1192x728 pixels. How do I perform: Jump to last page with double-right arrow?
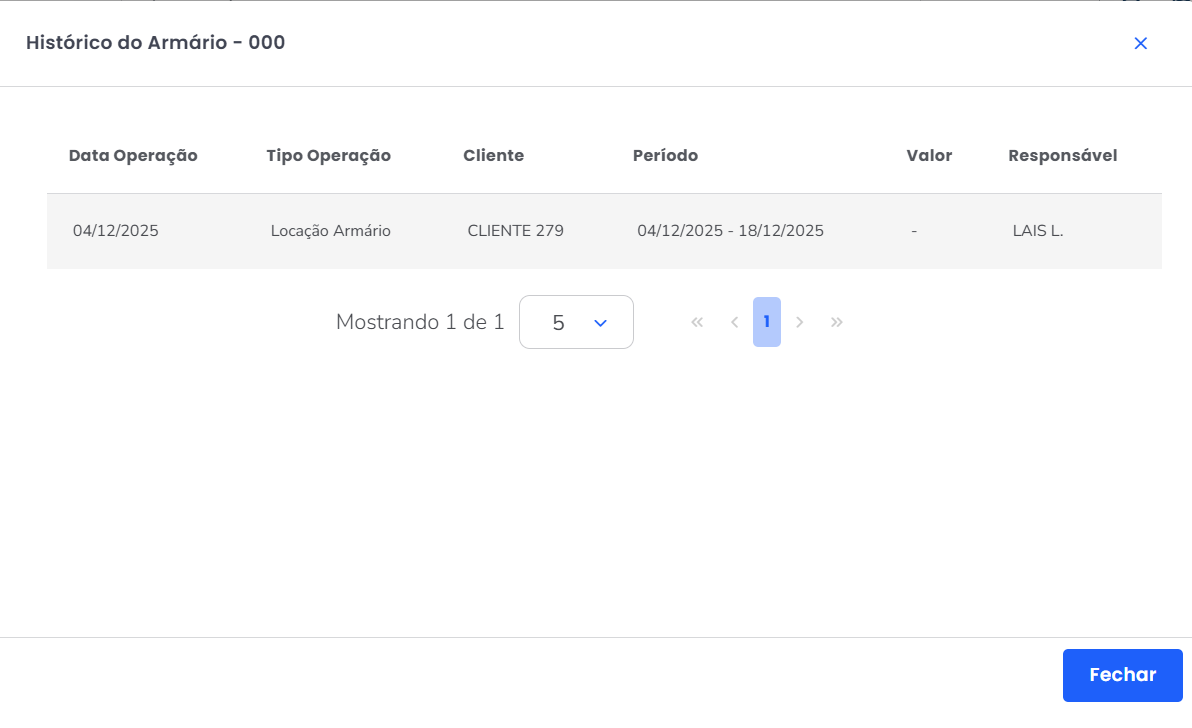(x=837, y=322)
